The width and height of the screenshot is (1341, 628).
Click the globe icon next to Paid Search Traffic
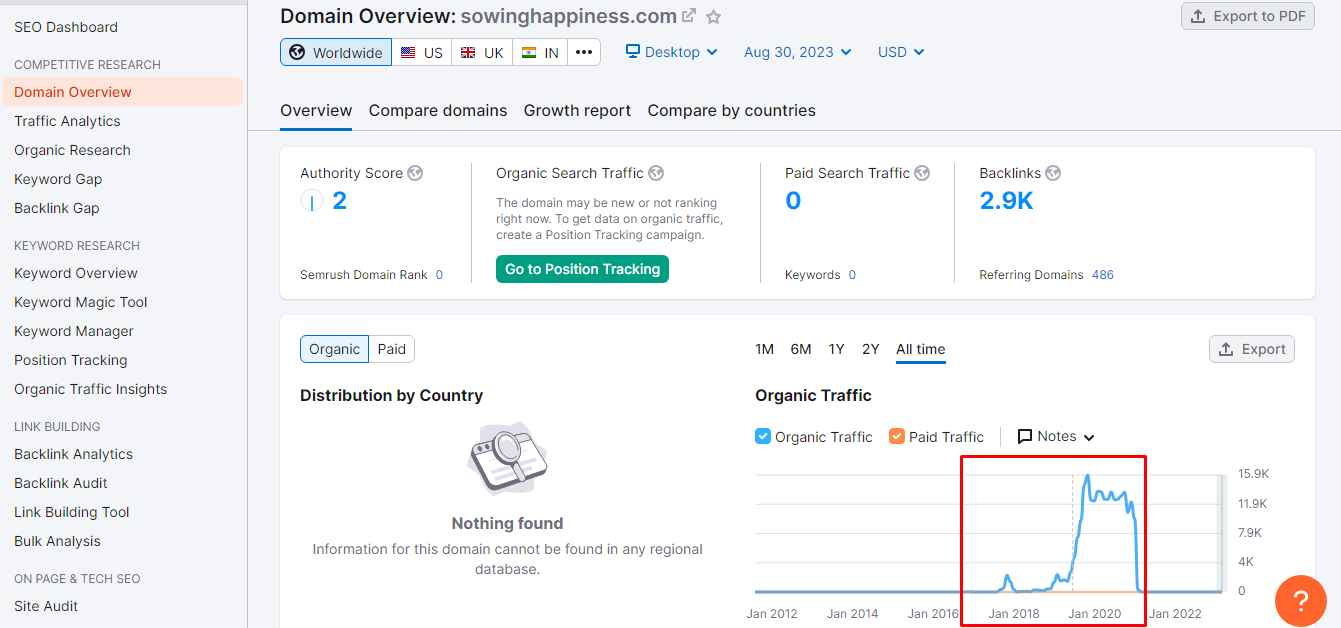coord(922,173)
